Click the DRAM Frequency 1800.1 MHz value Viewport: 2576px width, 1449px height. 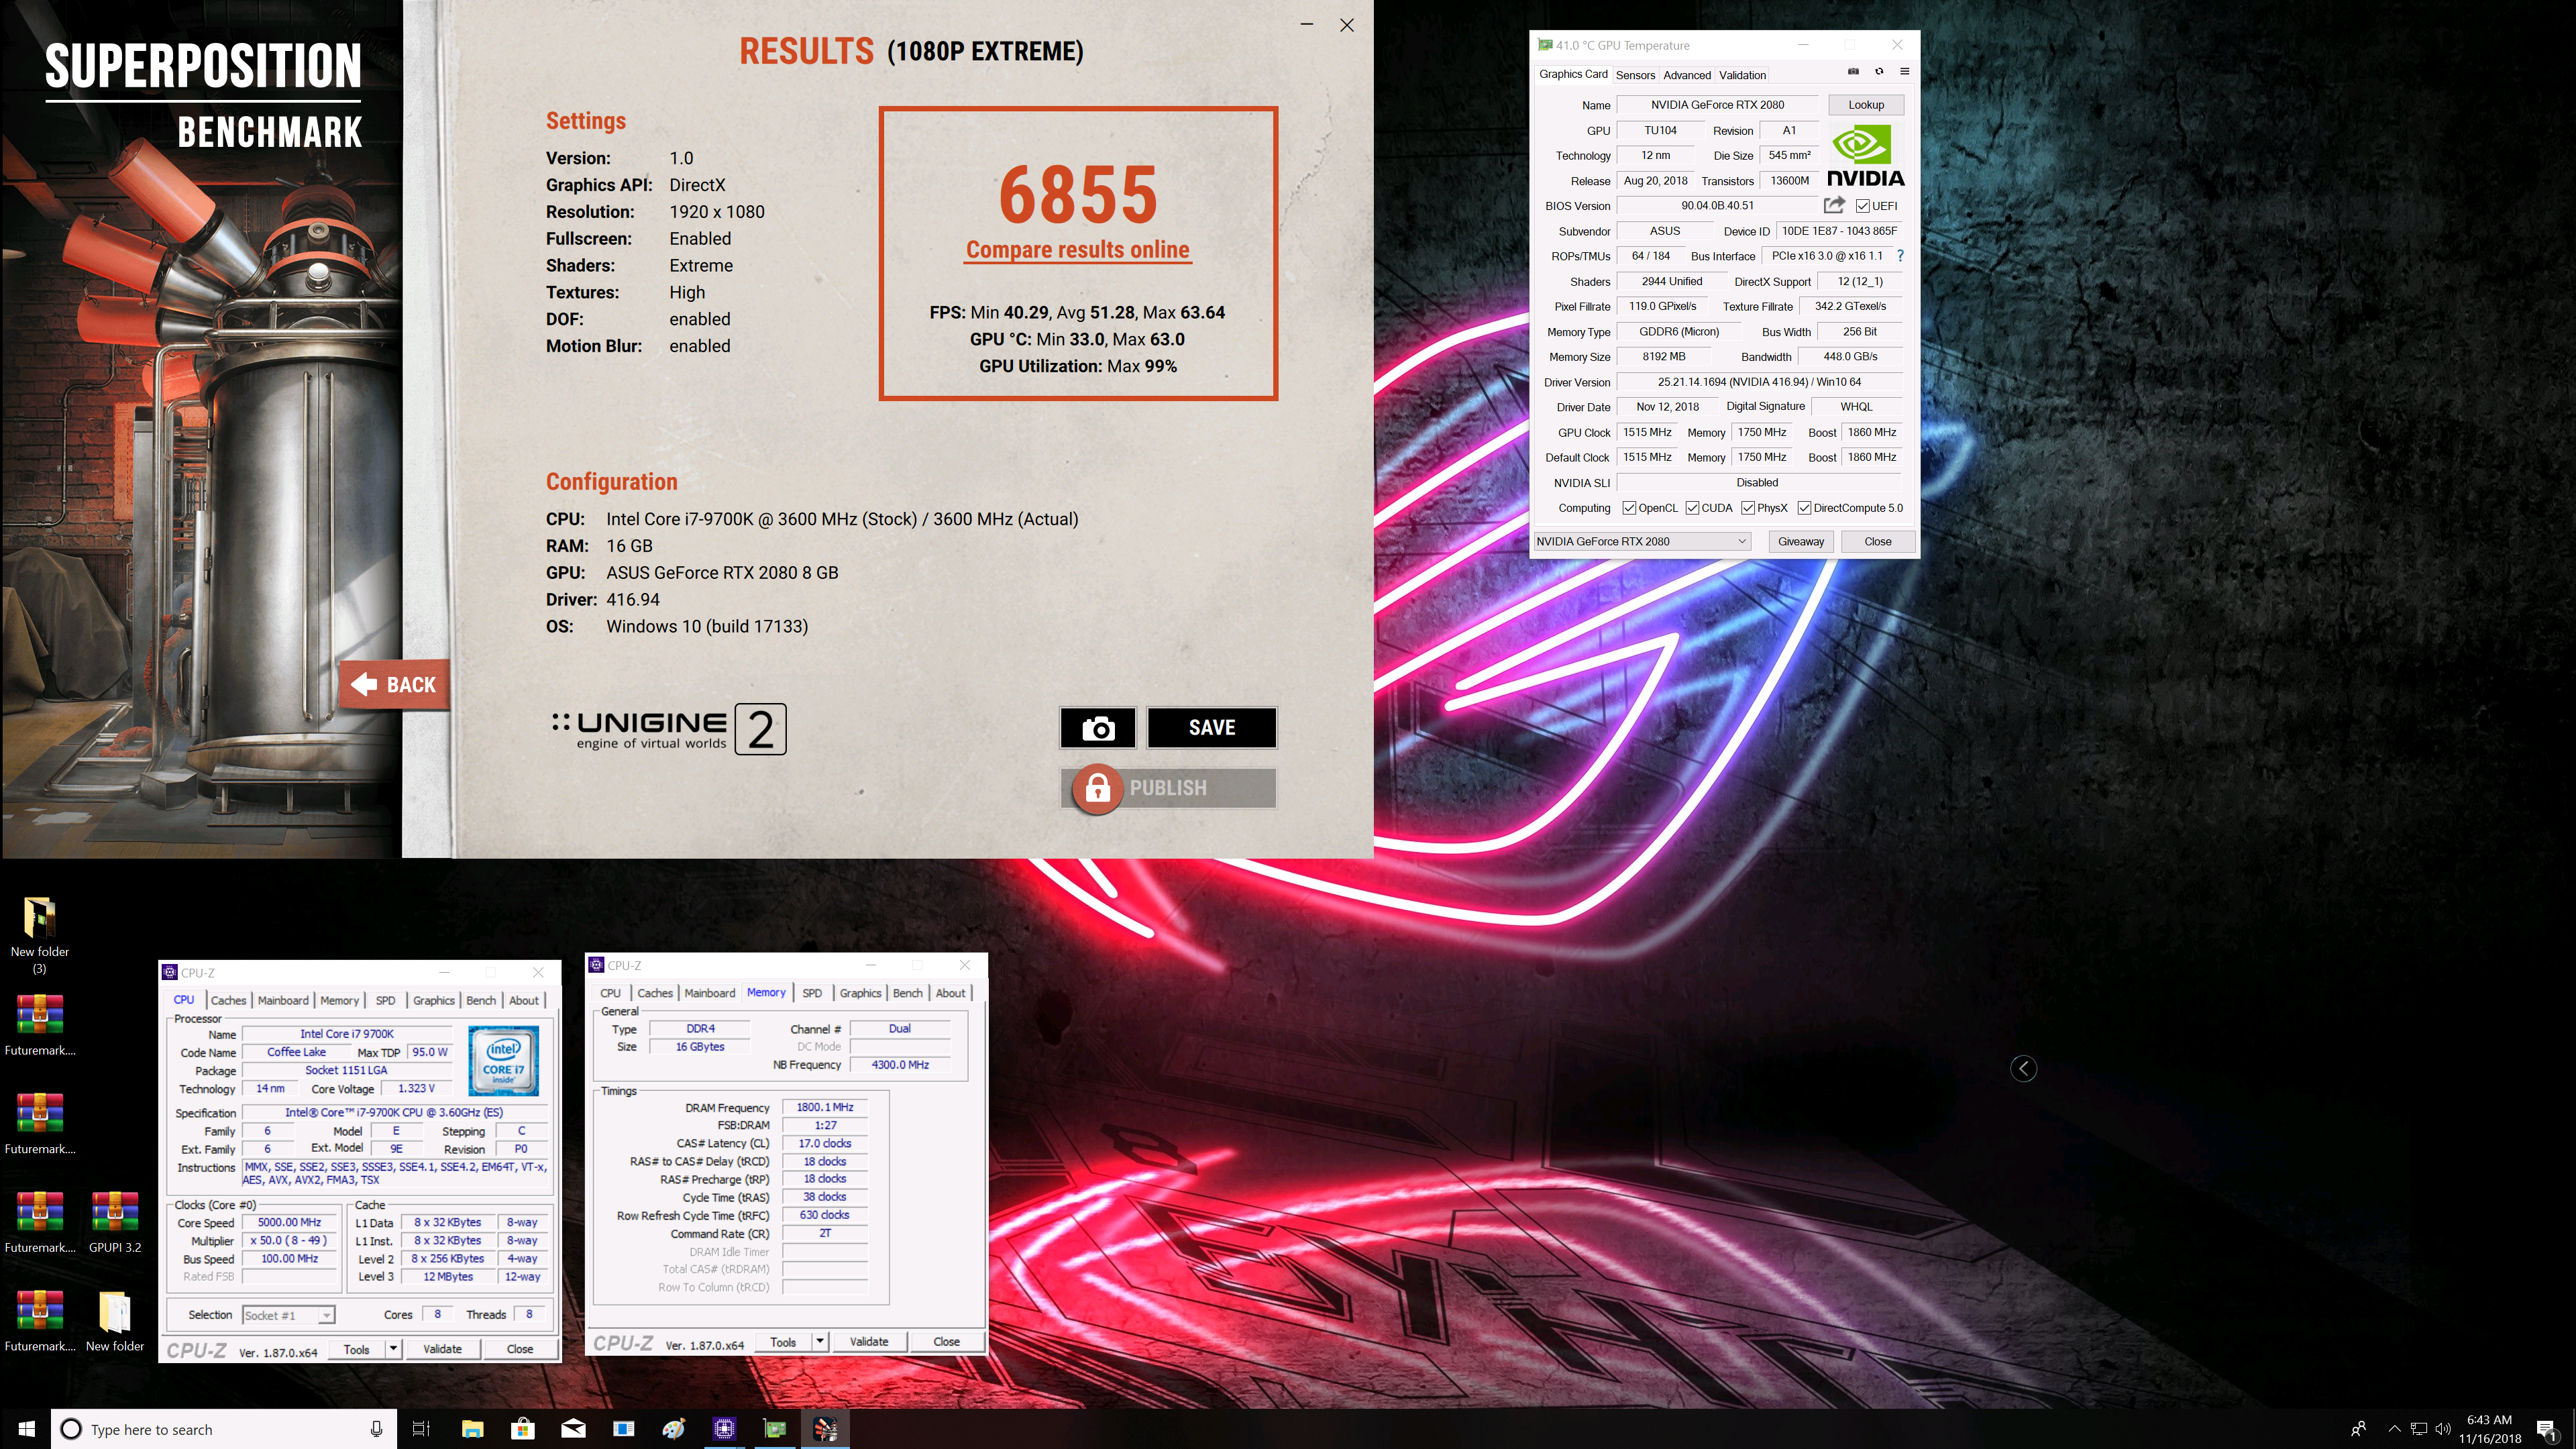825,1107
